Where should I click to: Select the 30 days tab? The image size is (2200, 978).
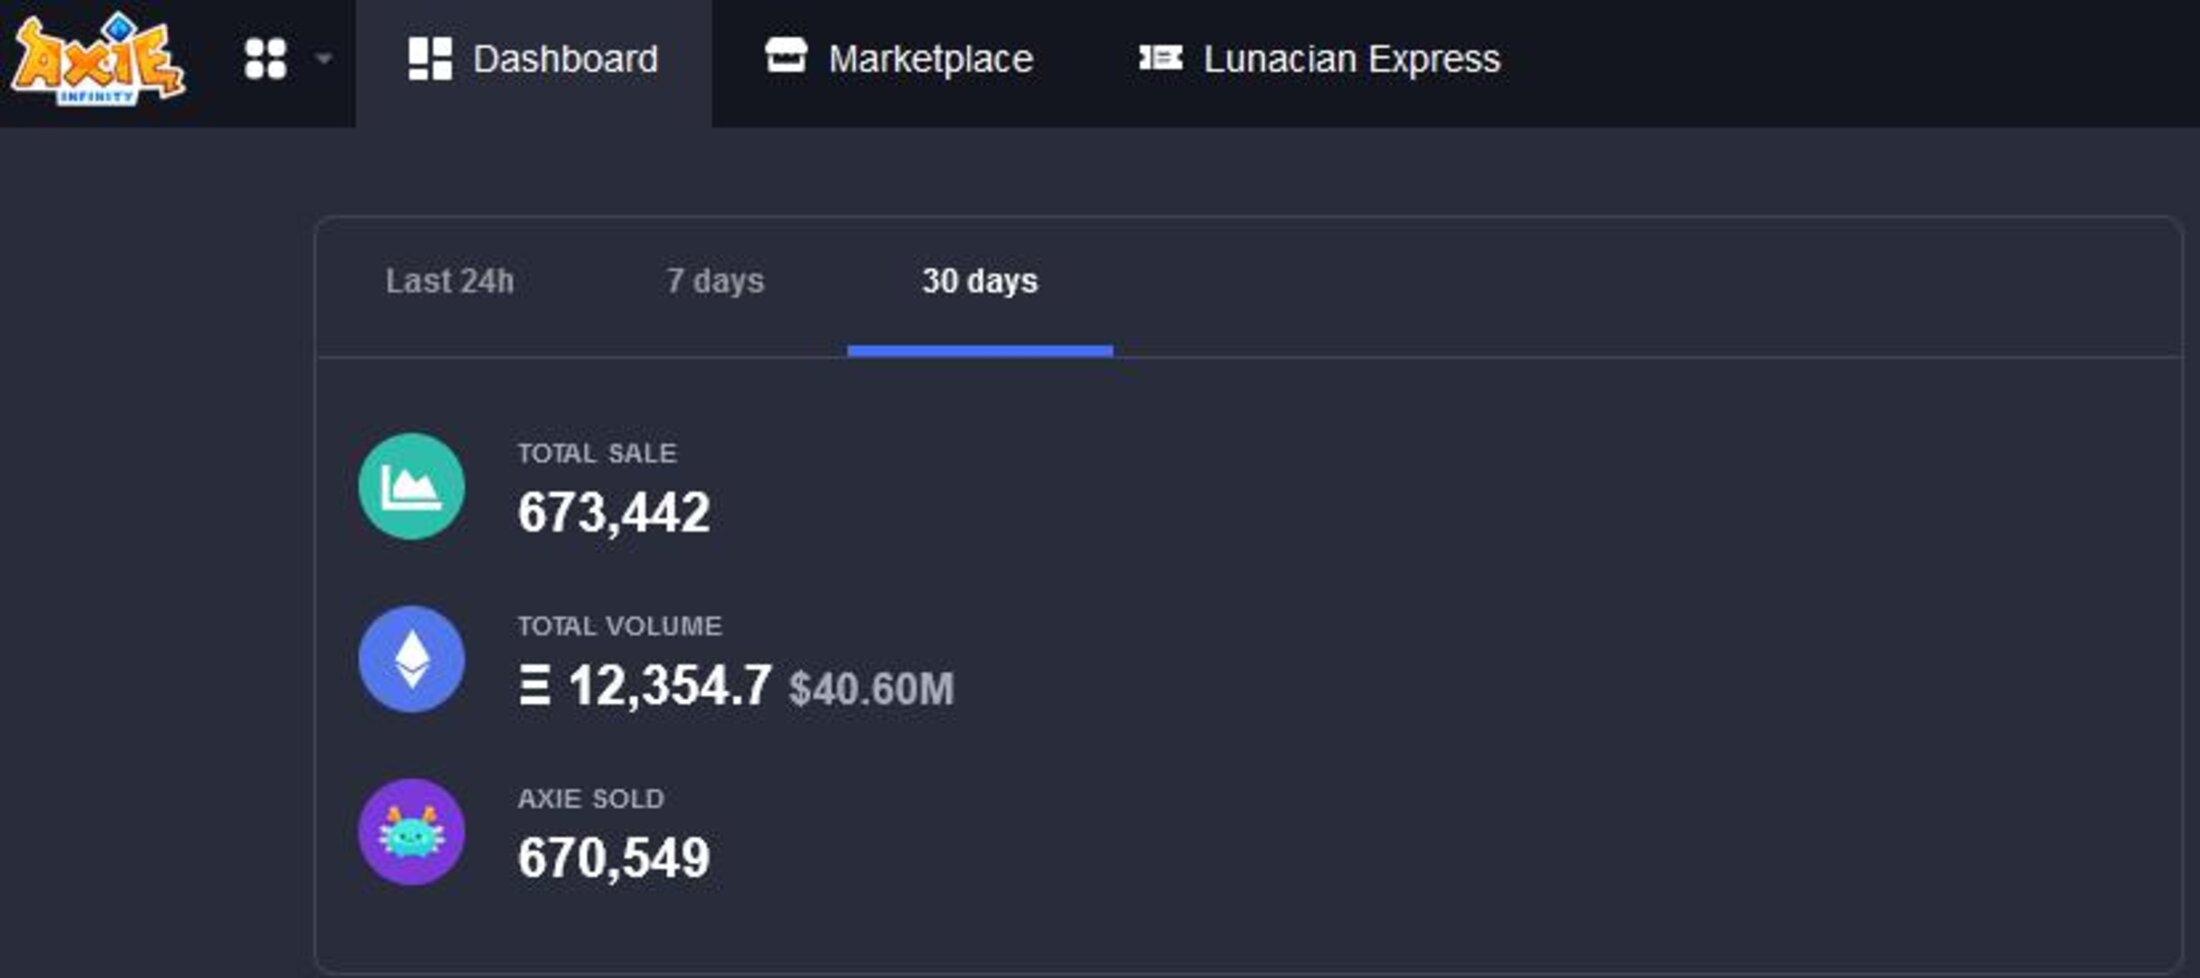point(980,281)
